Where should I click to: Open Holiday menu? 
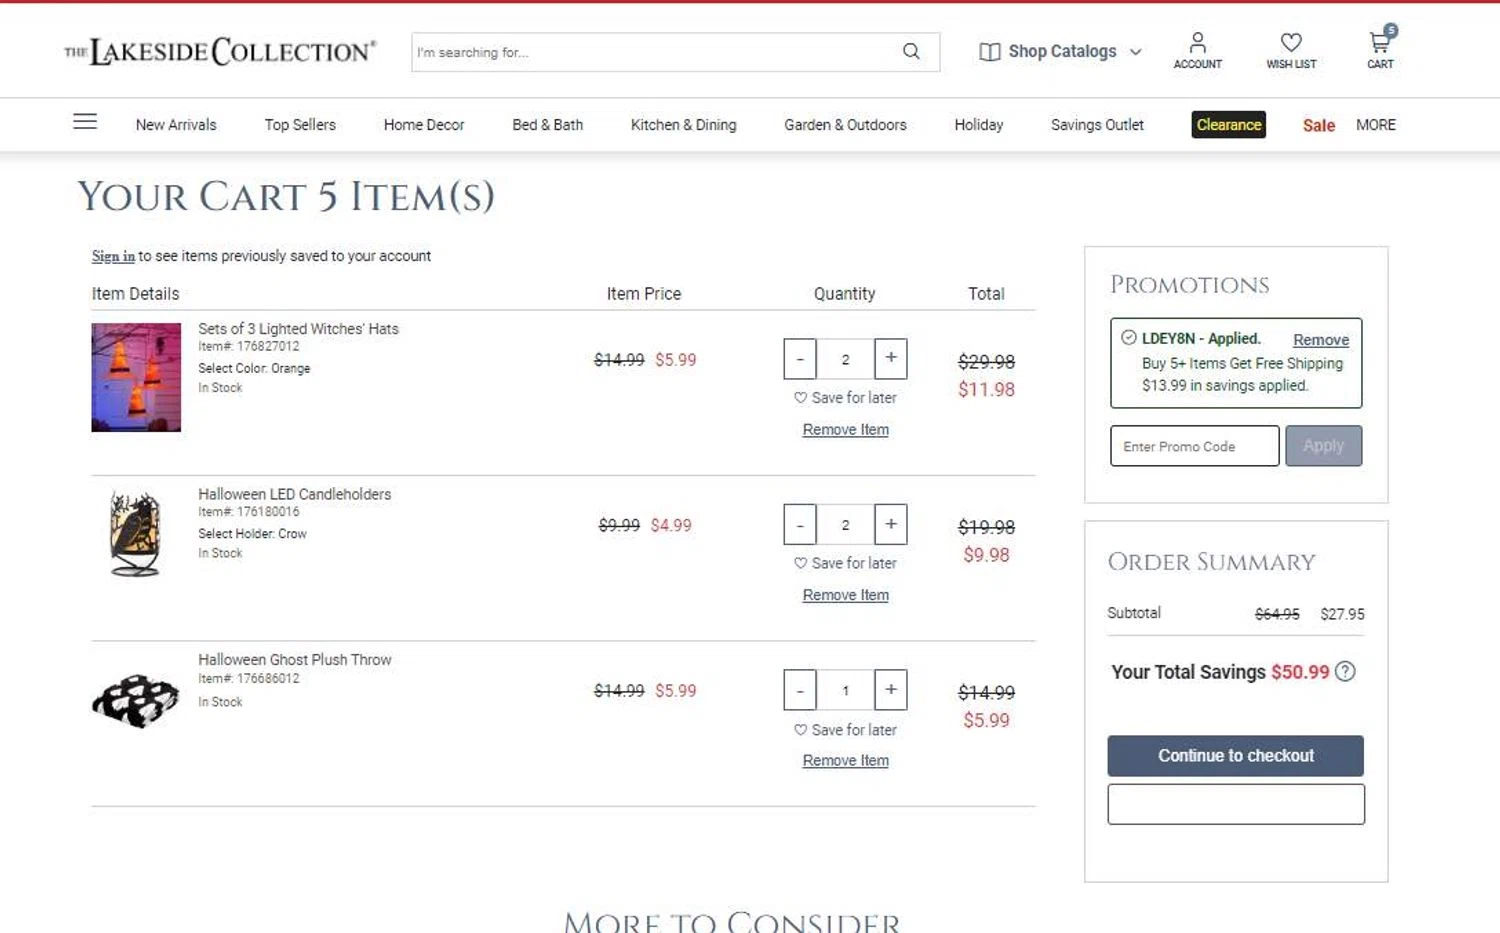(978, 125)
